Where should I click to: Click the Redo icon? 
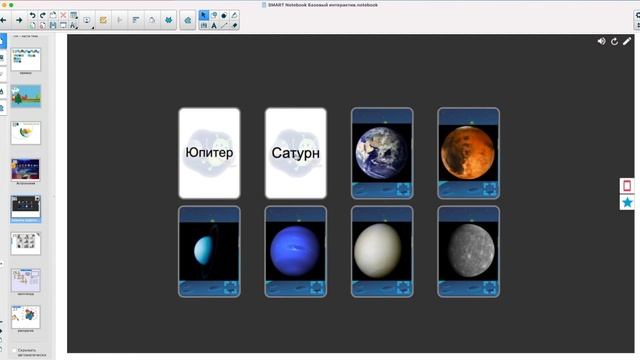tap(42, 15)
